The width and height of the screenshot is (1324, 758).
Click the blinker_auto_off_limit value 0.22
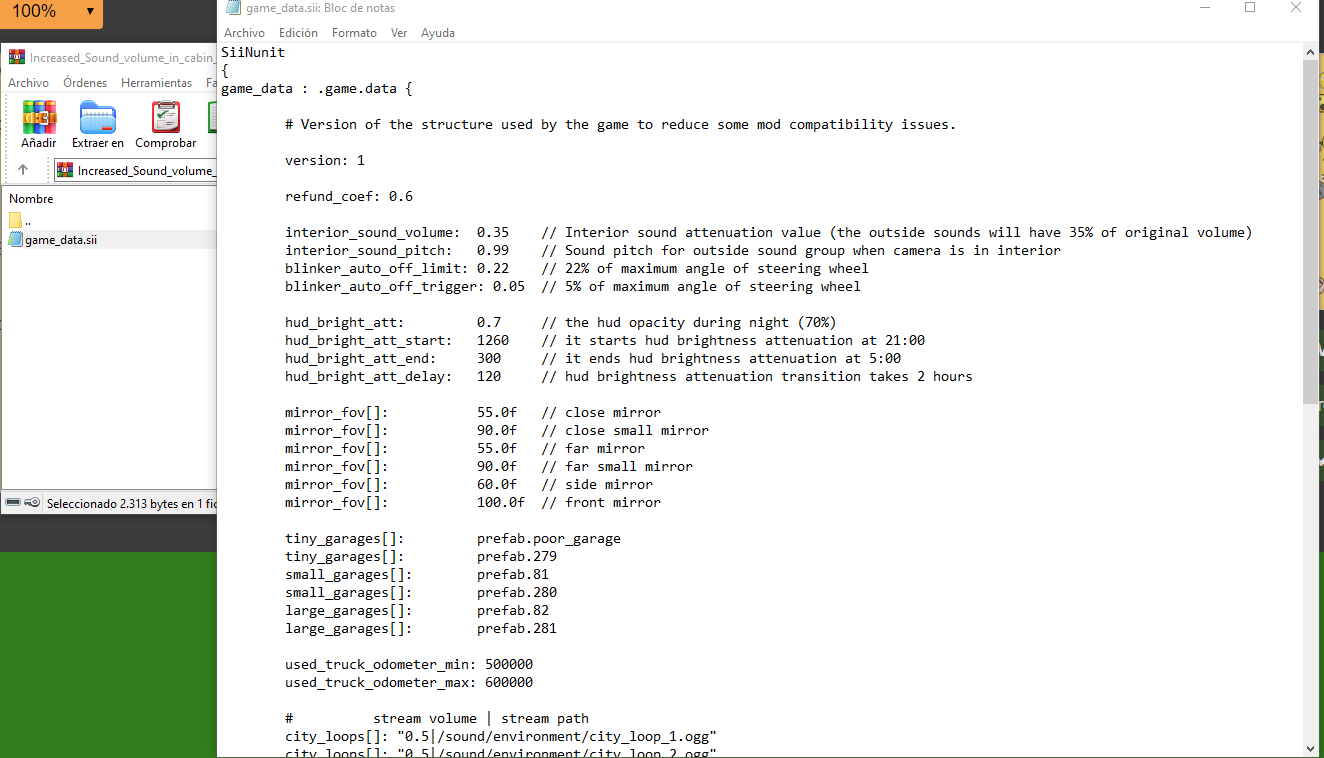pos(493,268)
